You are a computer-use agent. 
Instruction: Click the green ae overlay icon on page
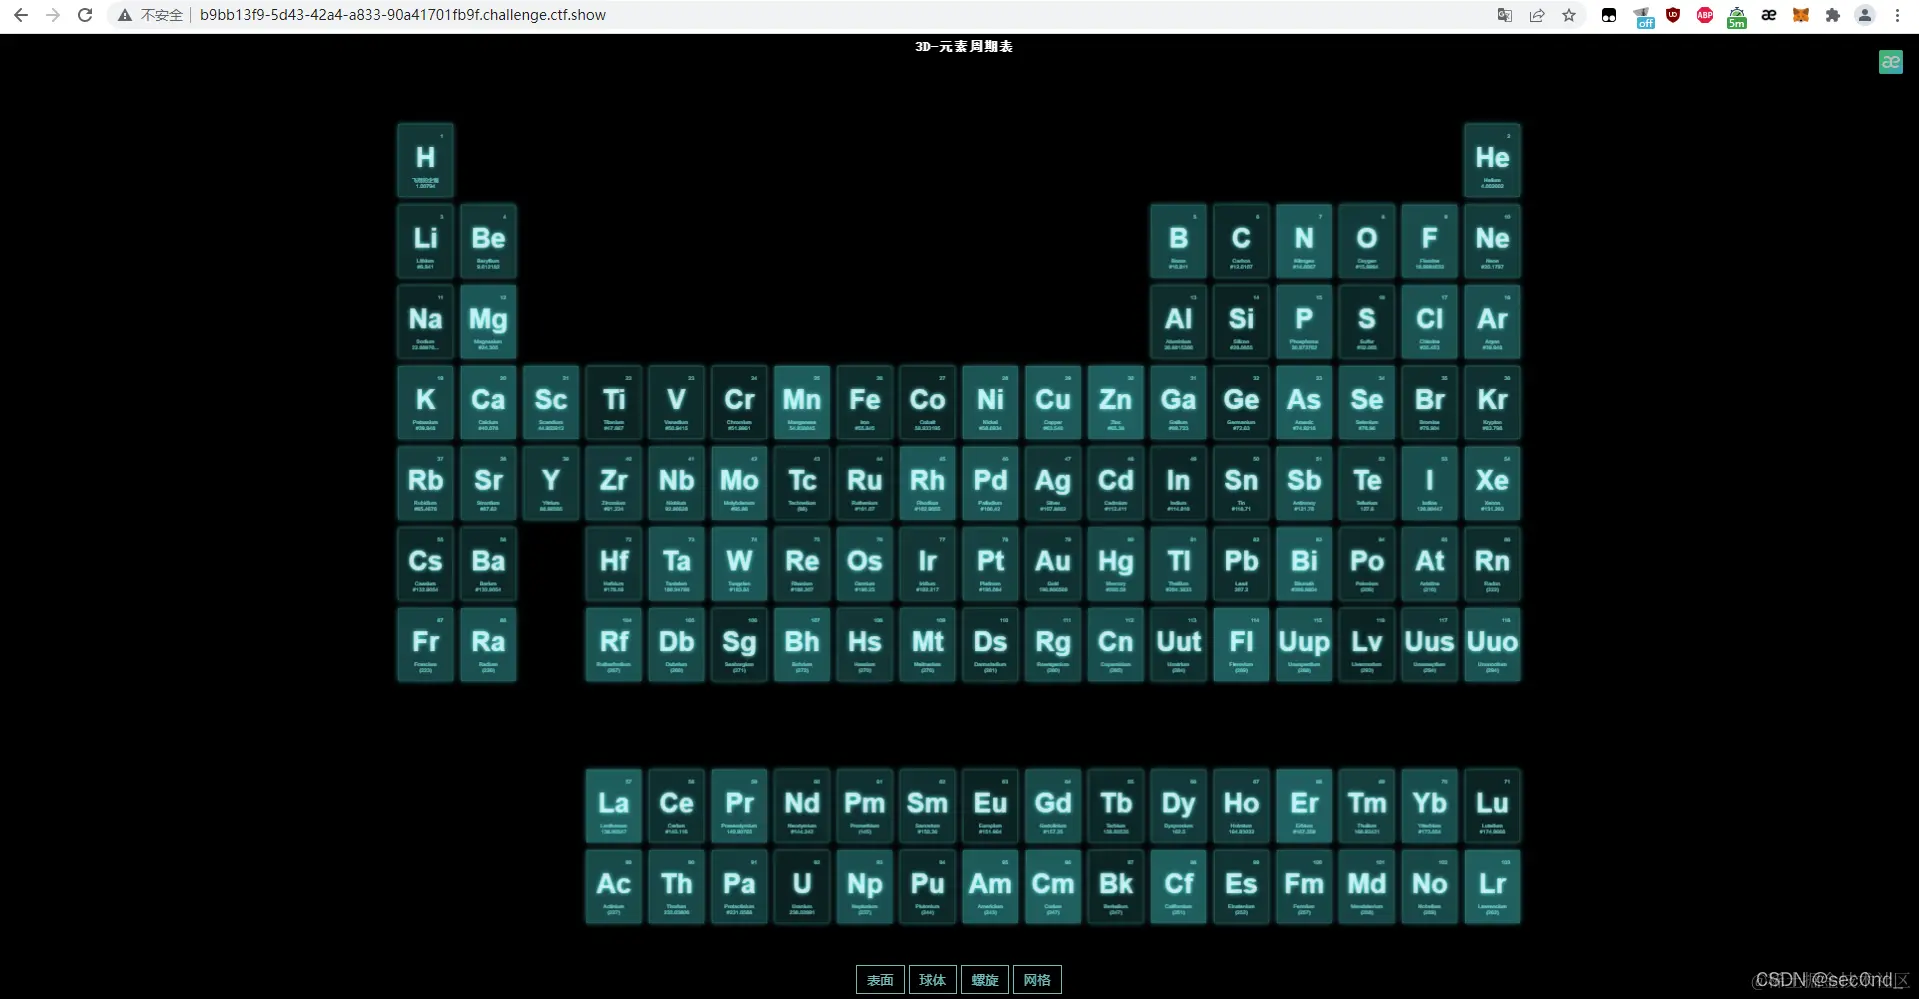coord(1890,62)
